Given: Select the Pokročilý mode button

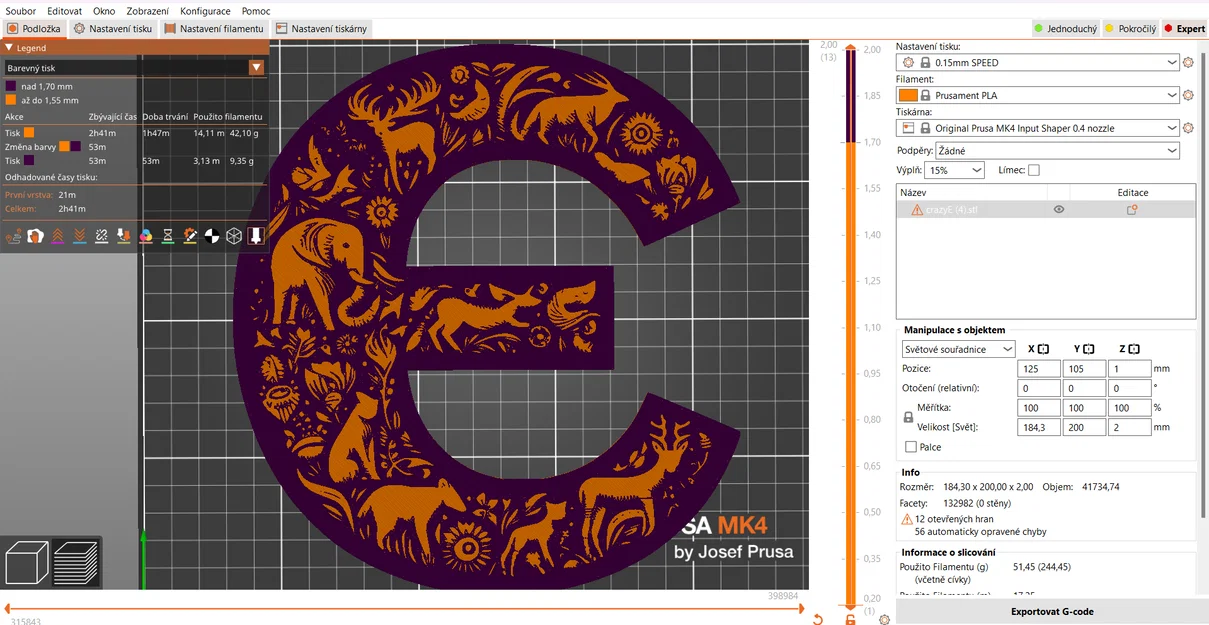Looking at the screenshot, I should point(1130,29).
